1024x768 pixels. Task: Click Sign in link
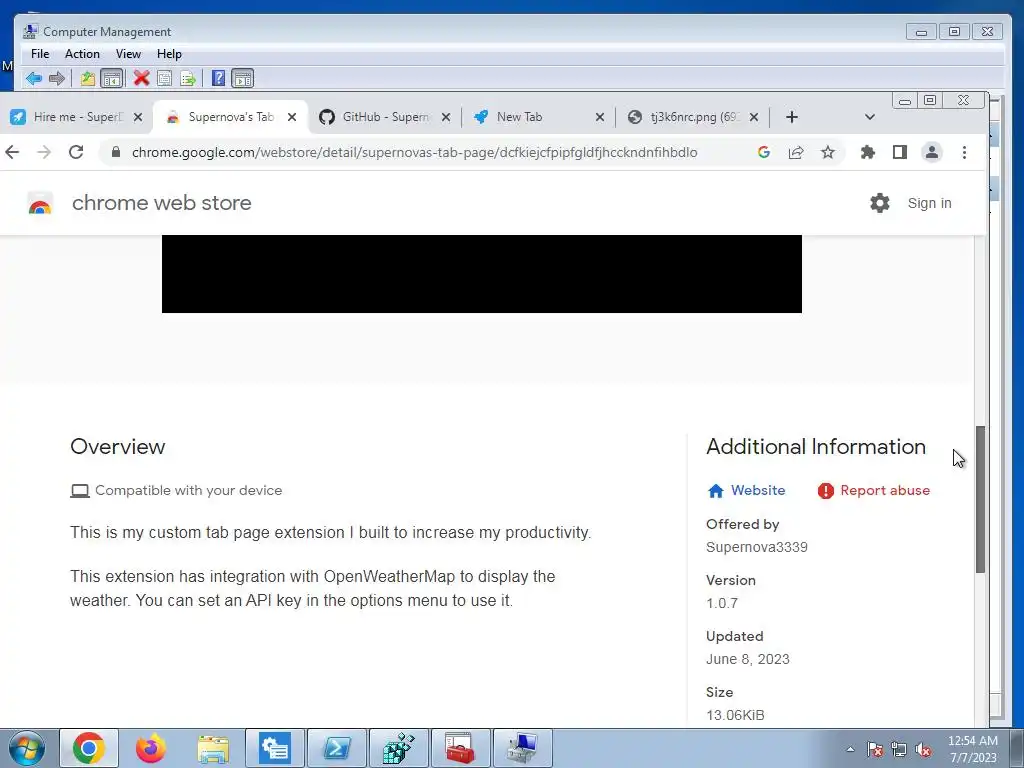point(929,203)
